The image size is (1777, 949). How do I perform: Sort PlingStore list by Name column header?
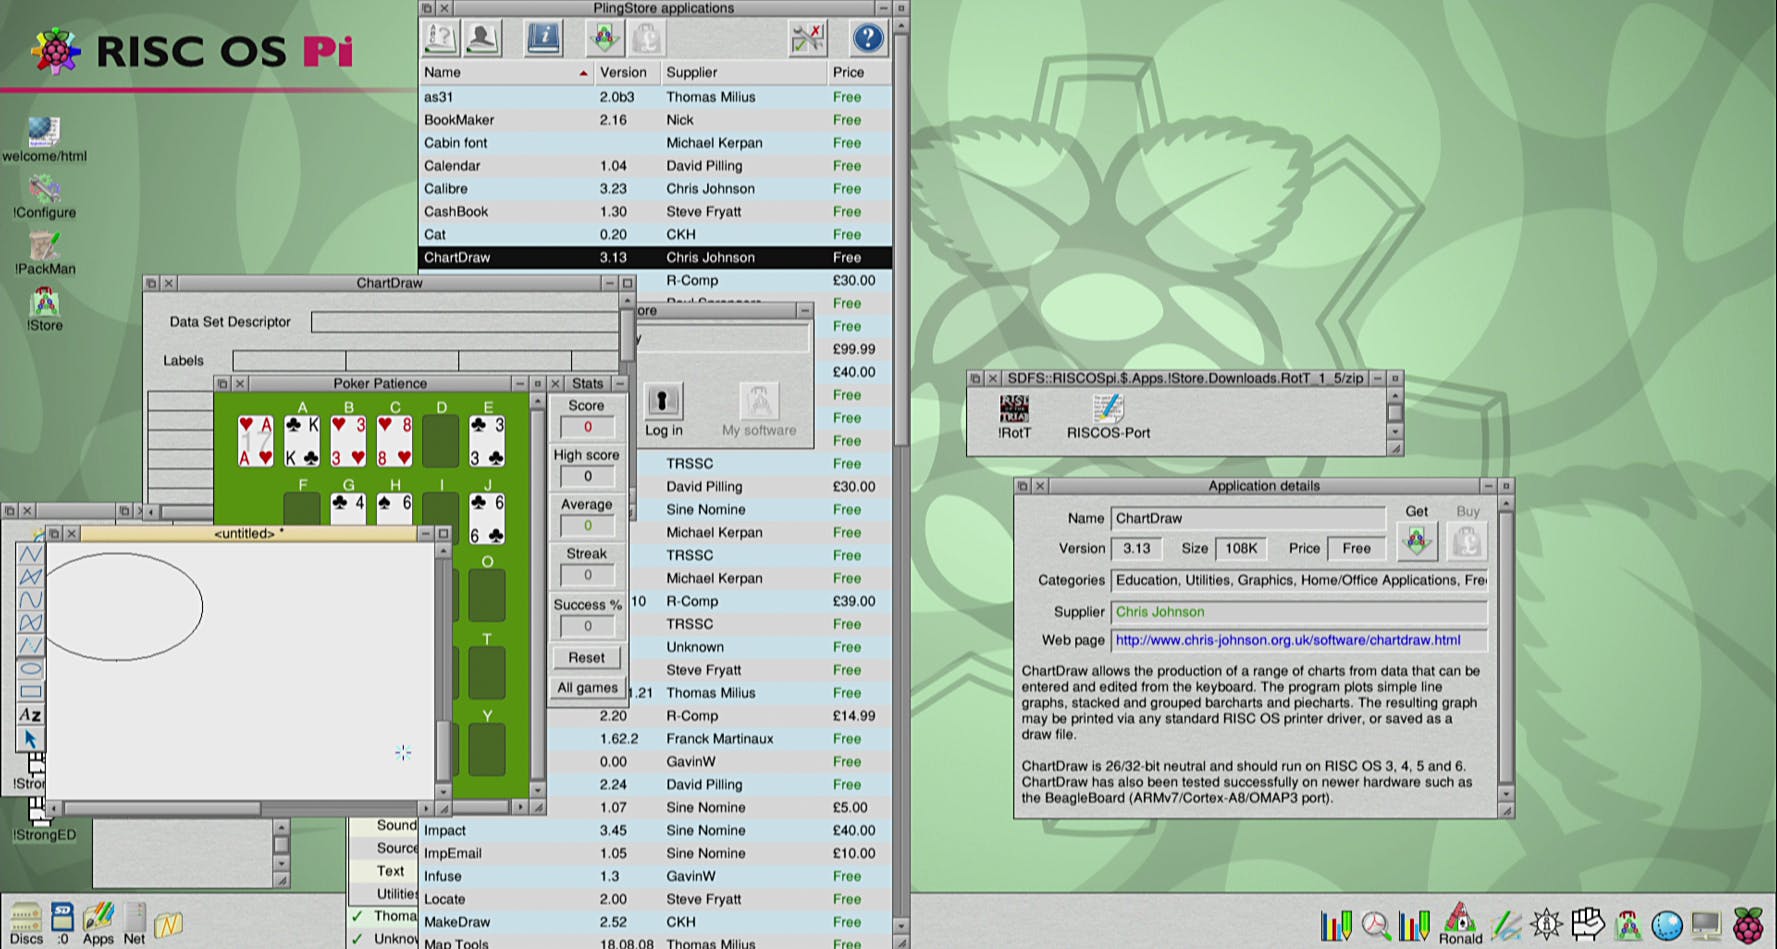coord(506,72)
